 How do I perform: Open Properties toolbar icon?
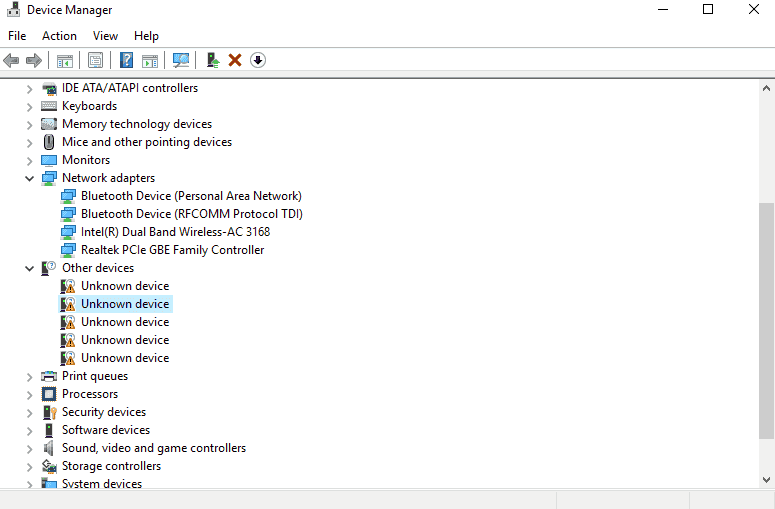click(x=95, y=60)
